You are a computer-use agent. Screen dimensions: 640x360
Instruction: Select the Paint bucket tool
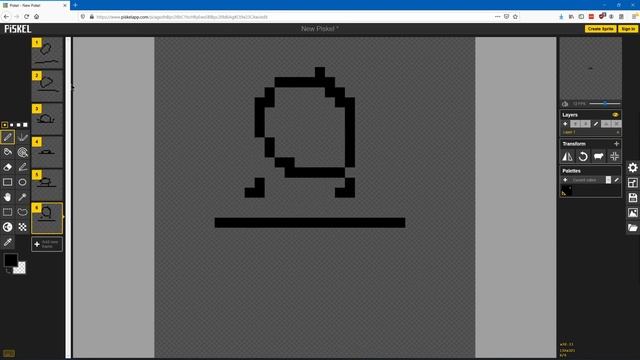click(7, 152)
